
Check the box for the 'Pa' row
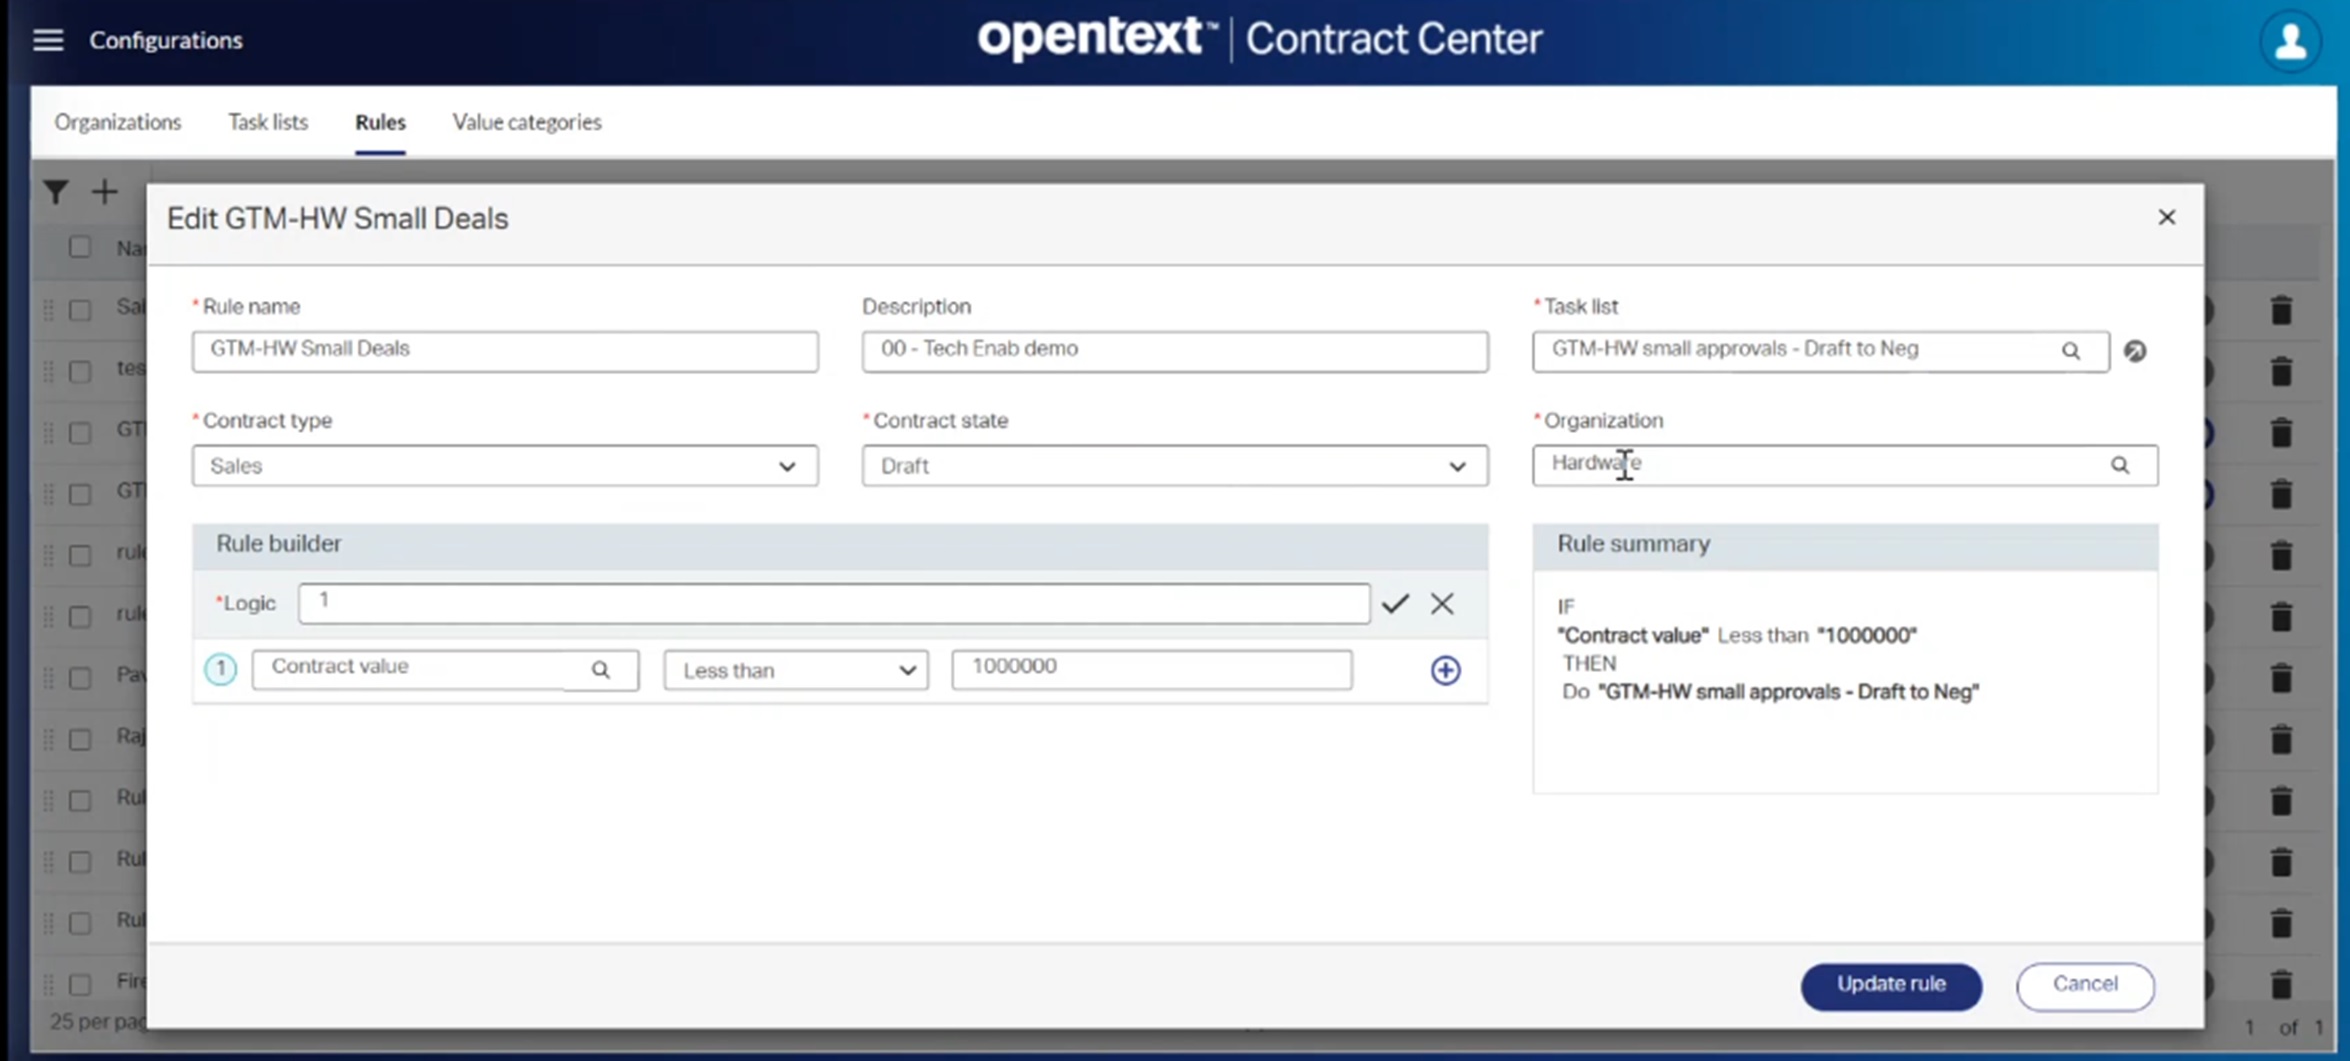(80, 678)
